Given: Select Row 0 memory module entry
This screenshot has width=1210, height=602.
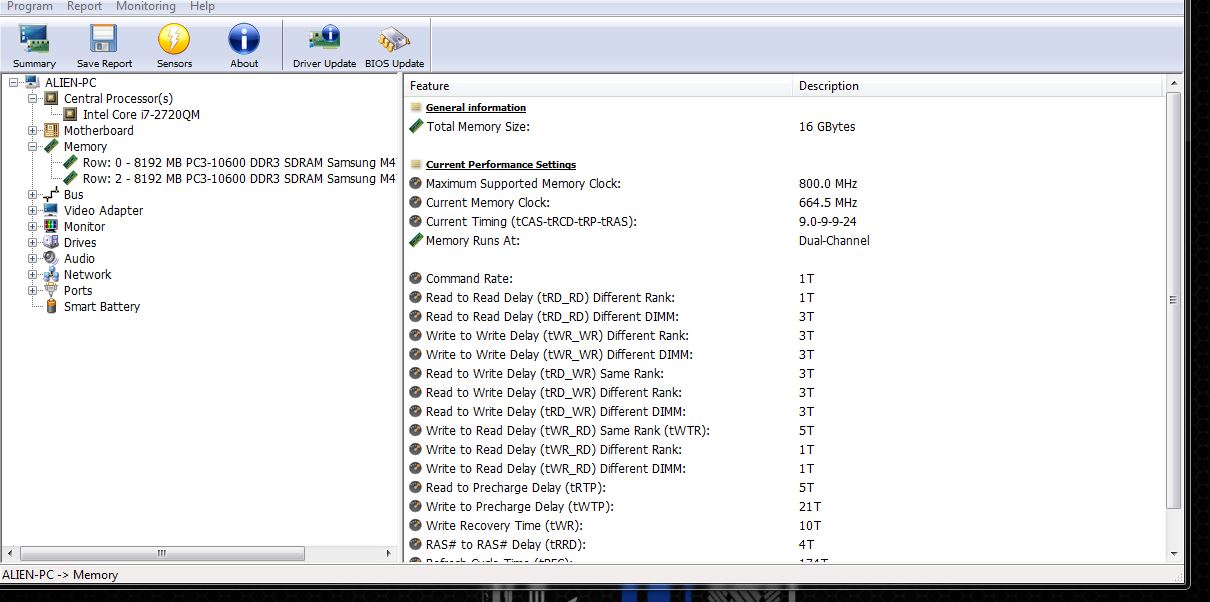Looking at the screenshot, I should (x=238, y=163).
